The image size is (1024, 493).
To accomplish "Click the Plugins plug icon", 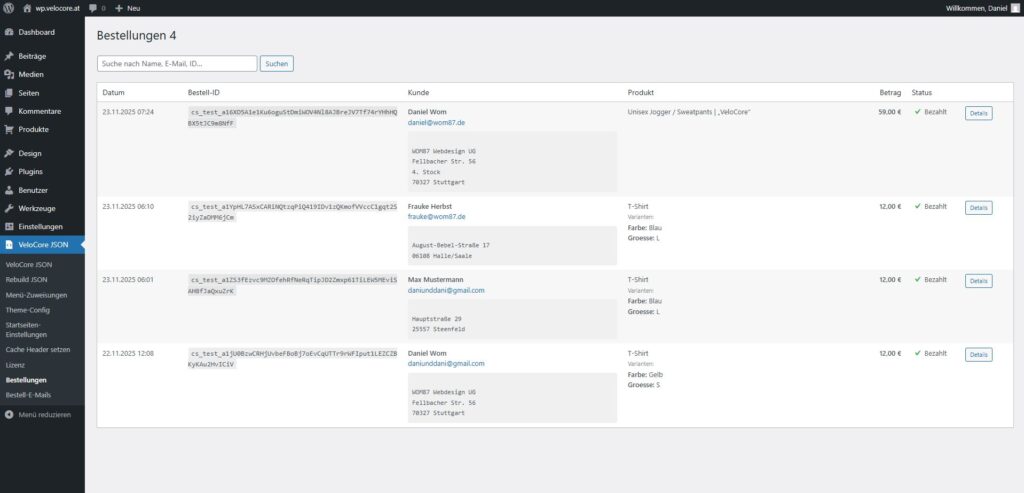I will 9,172.
